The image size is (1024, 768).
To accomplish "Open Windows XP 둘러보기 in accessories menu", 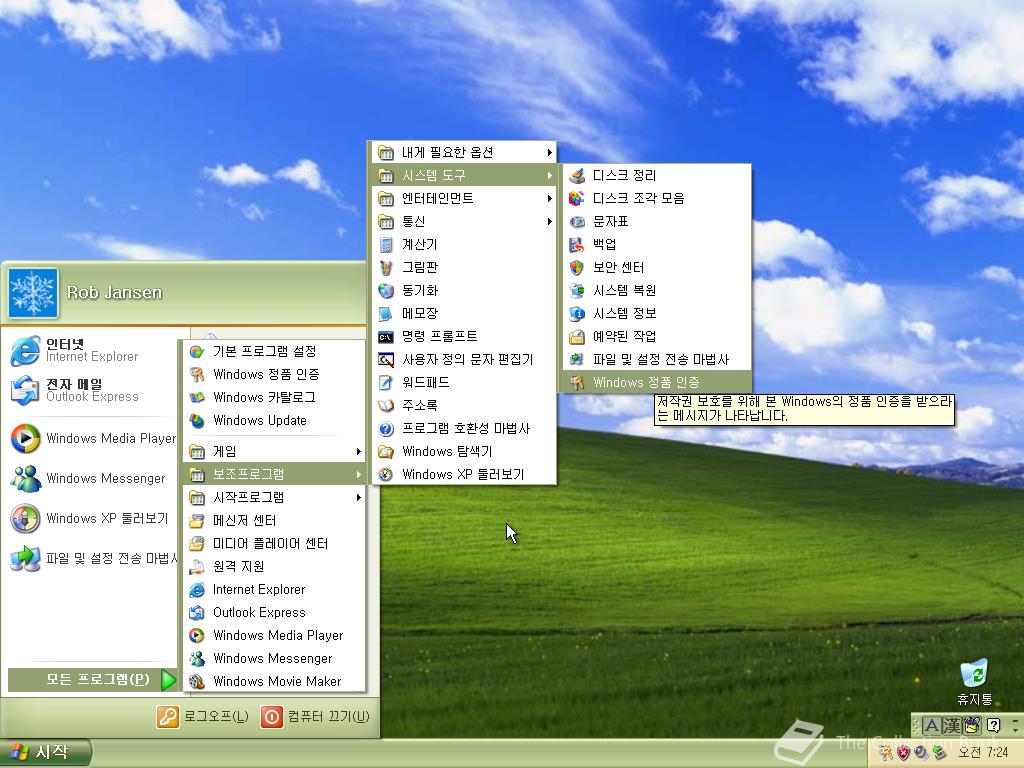I will [464, 474].
